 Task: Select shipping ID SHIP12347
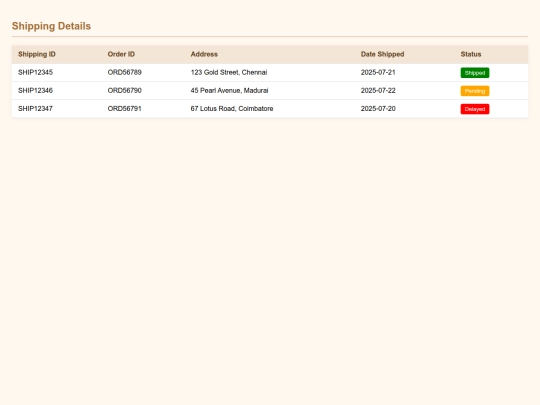coord(35,109)
